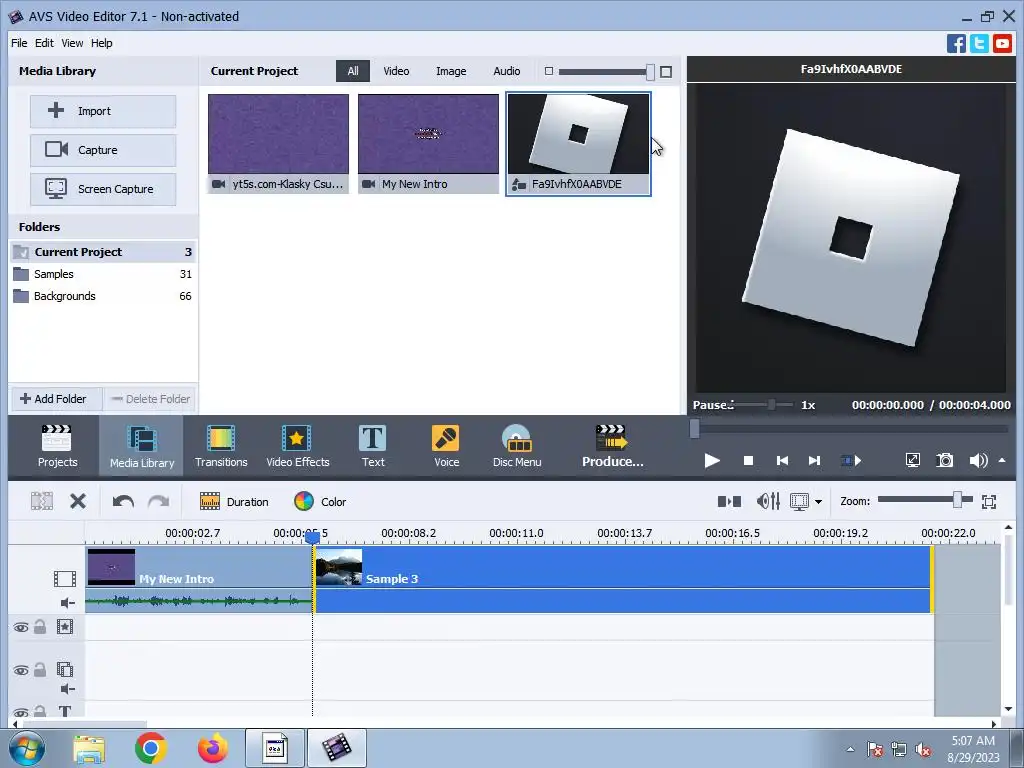Click the small thumbnails icon
The image size is (1024, 768).
click(x=549, y=71)
